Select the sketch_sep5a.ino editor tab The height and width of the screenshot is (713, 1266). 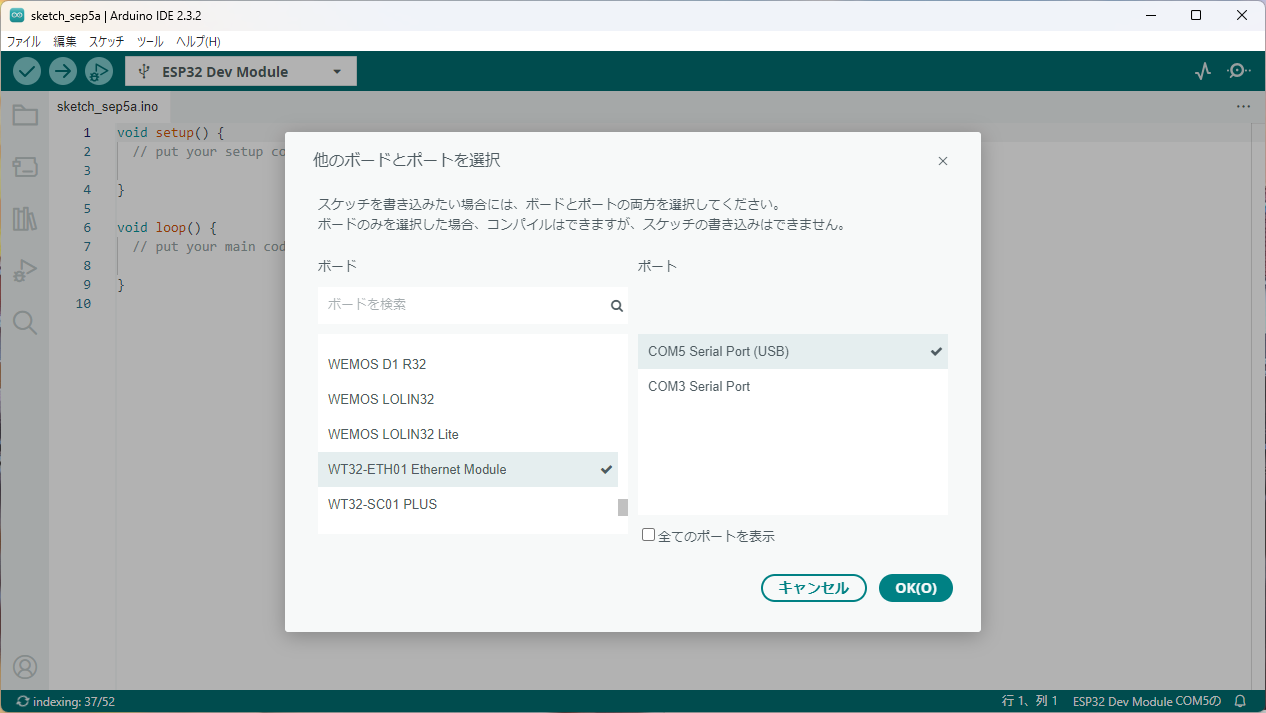pos(107,106)
